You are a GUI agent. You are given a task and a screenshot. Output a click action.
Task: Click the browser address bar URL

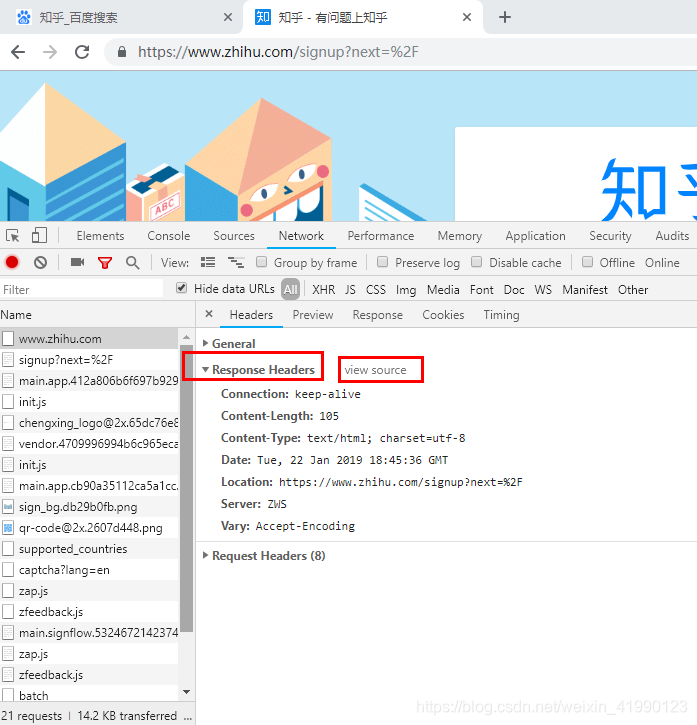(x=278, y=52)
